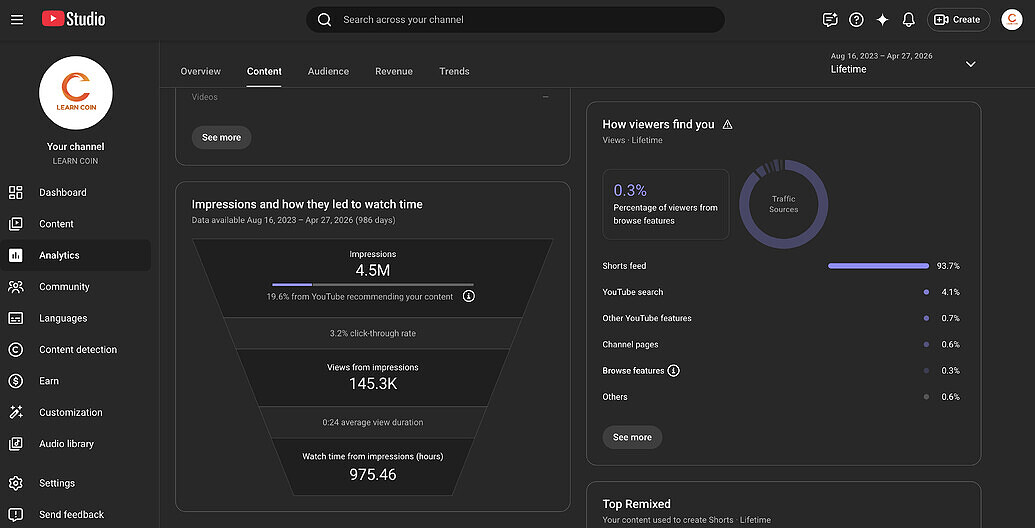Image resolution: width=1035 pixels, height=528 pixels.
Task: Open the hamburger navigation menu
Action: coord(17,20)
